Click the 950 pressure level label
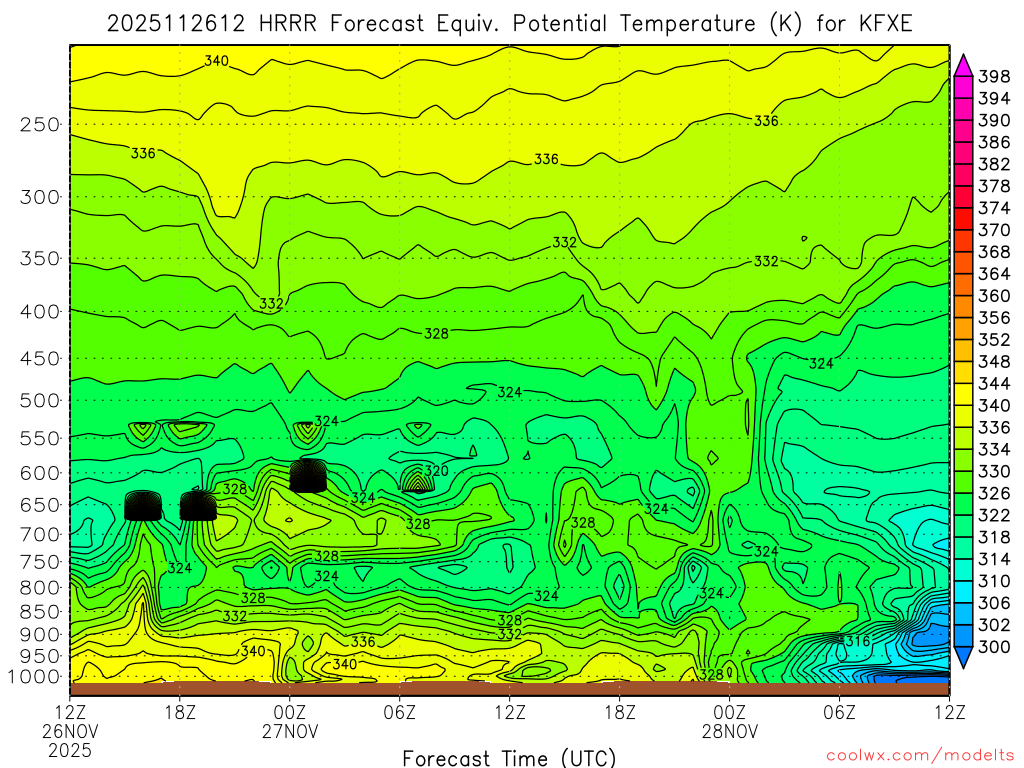This screenshot has height=768, width=1024. (x=40, y=656)
